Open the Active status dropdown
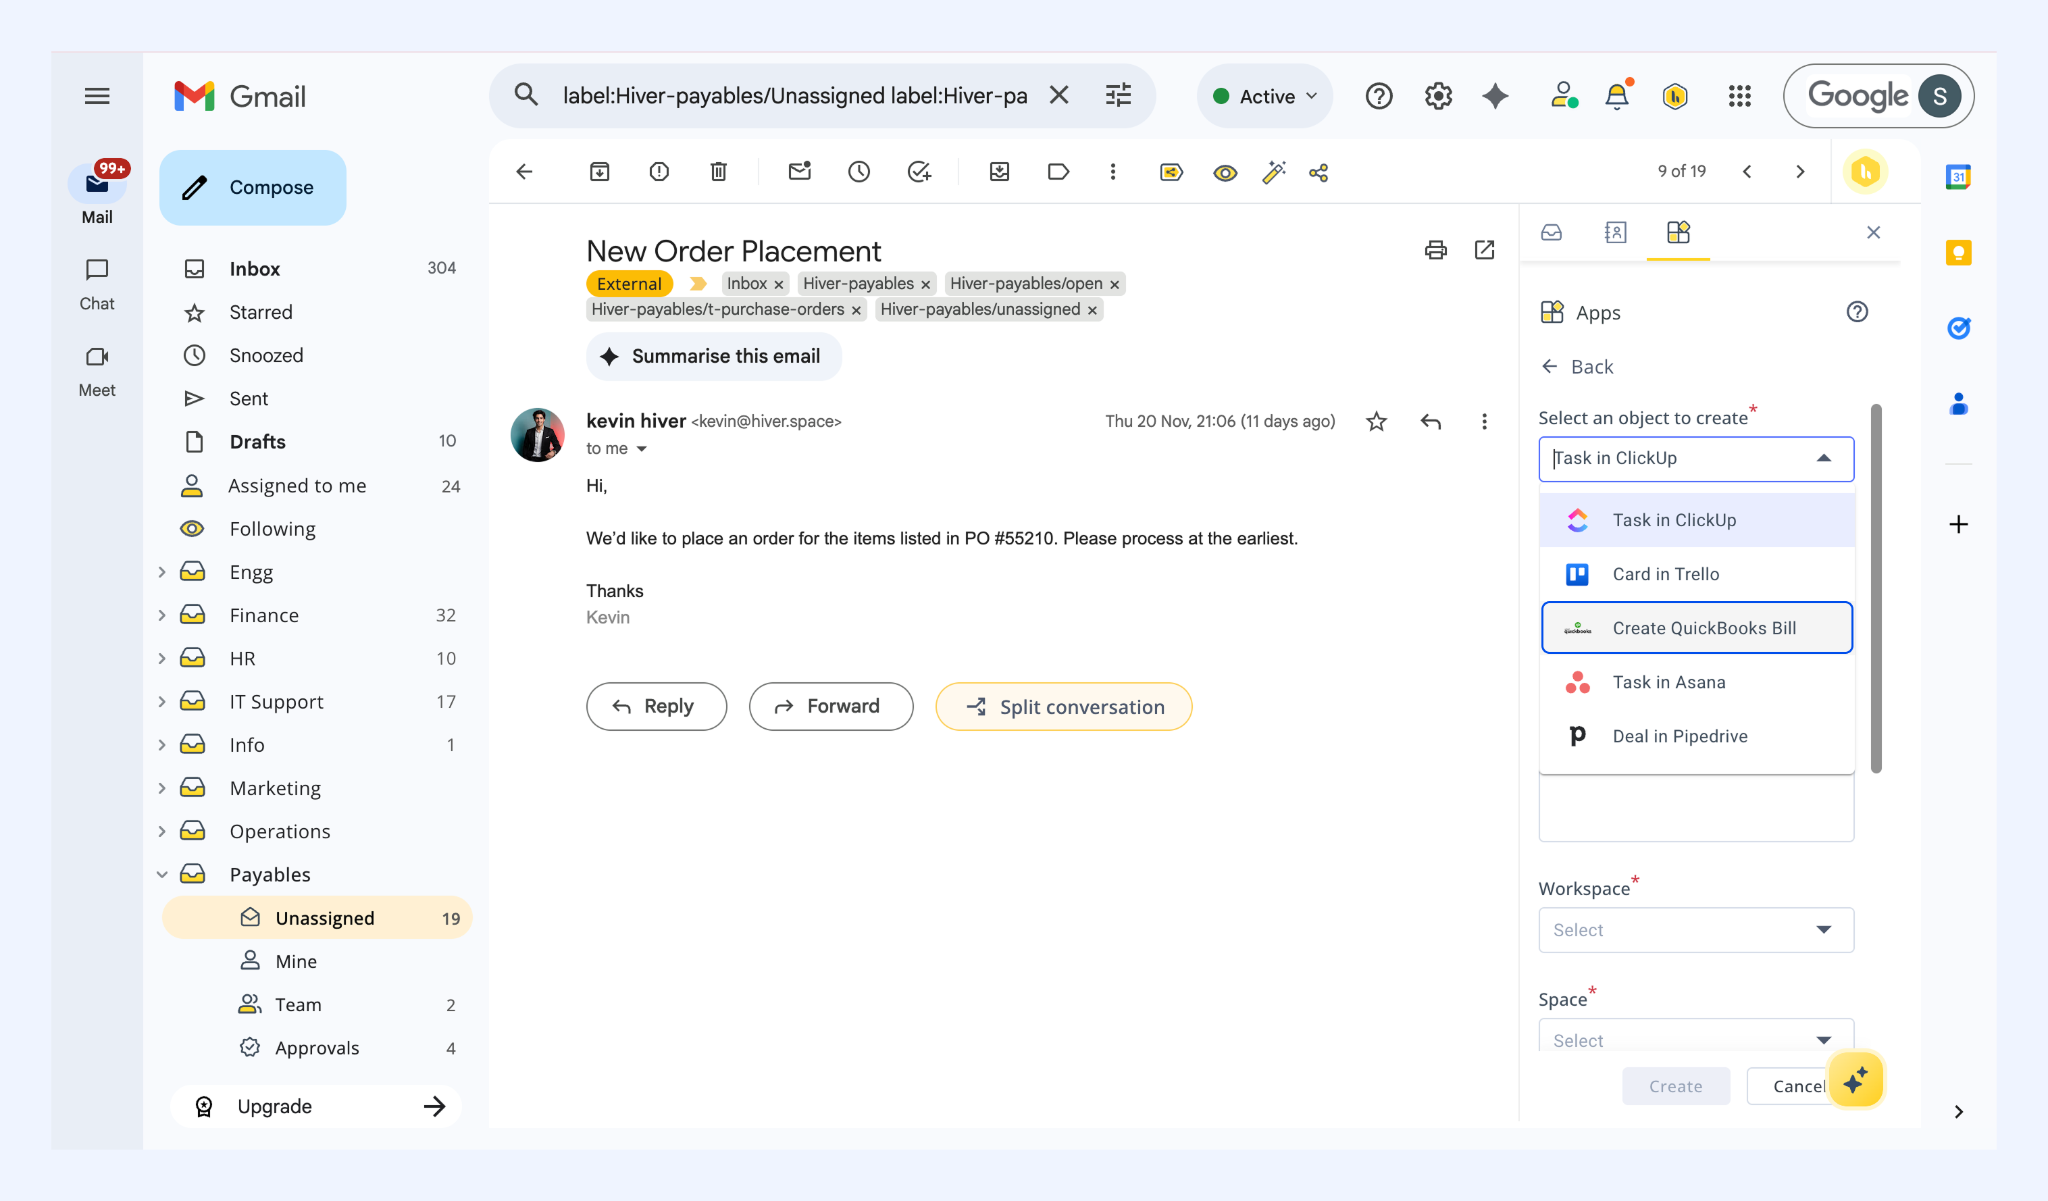Viewport: 2048px width, 1201px height. [x=1265, y=96]
